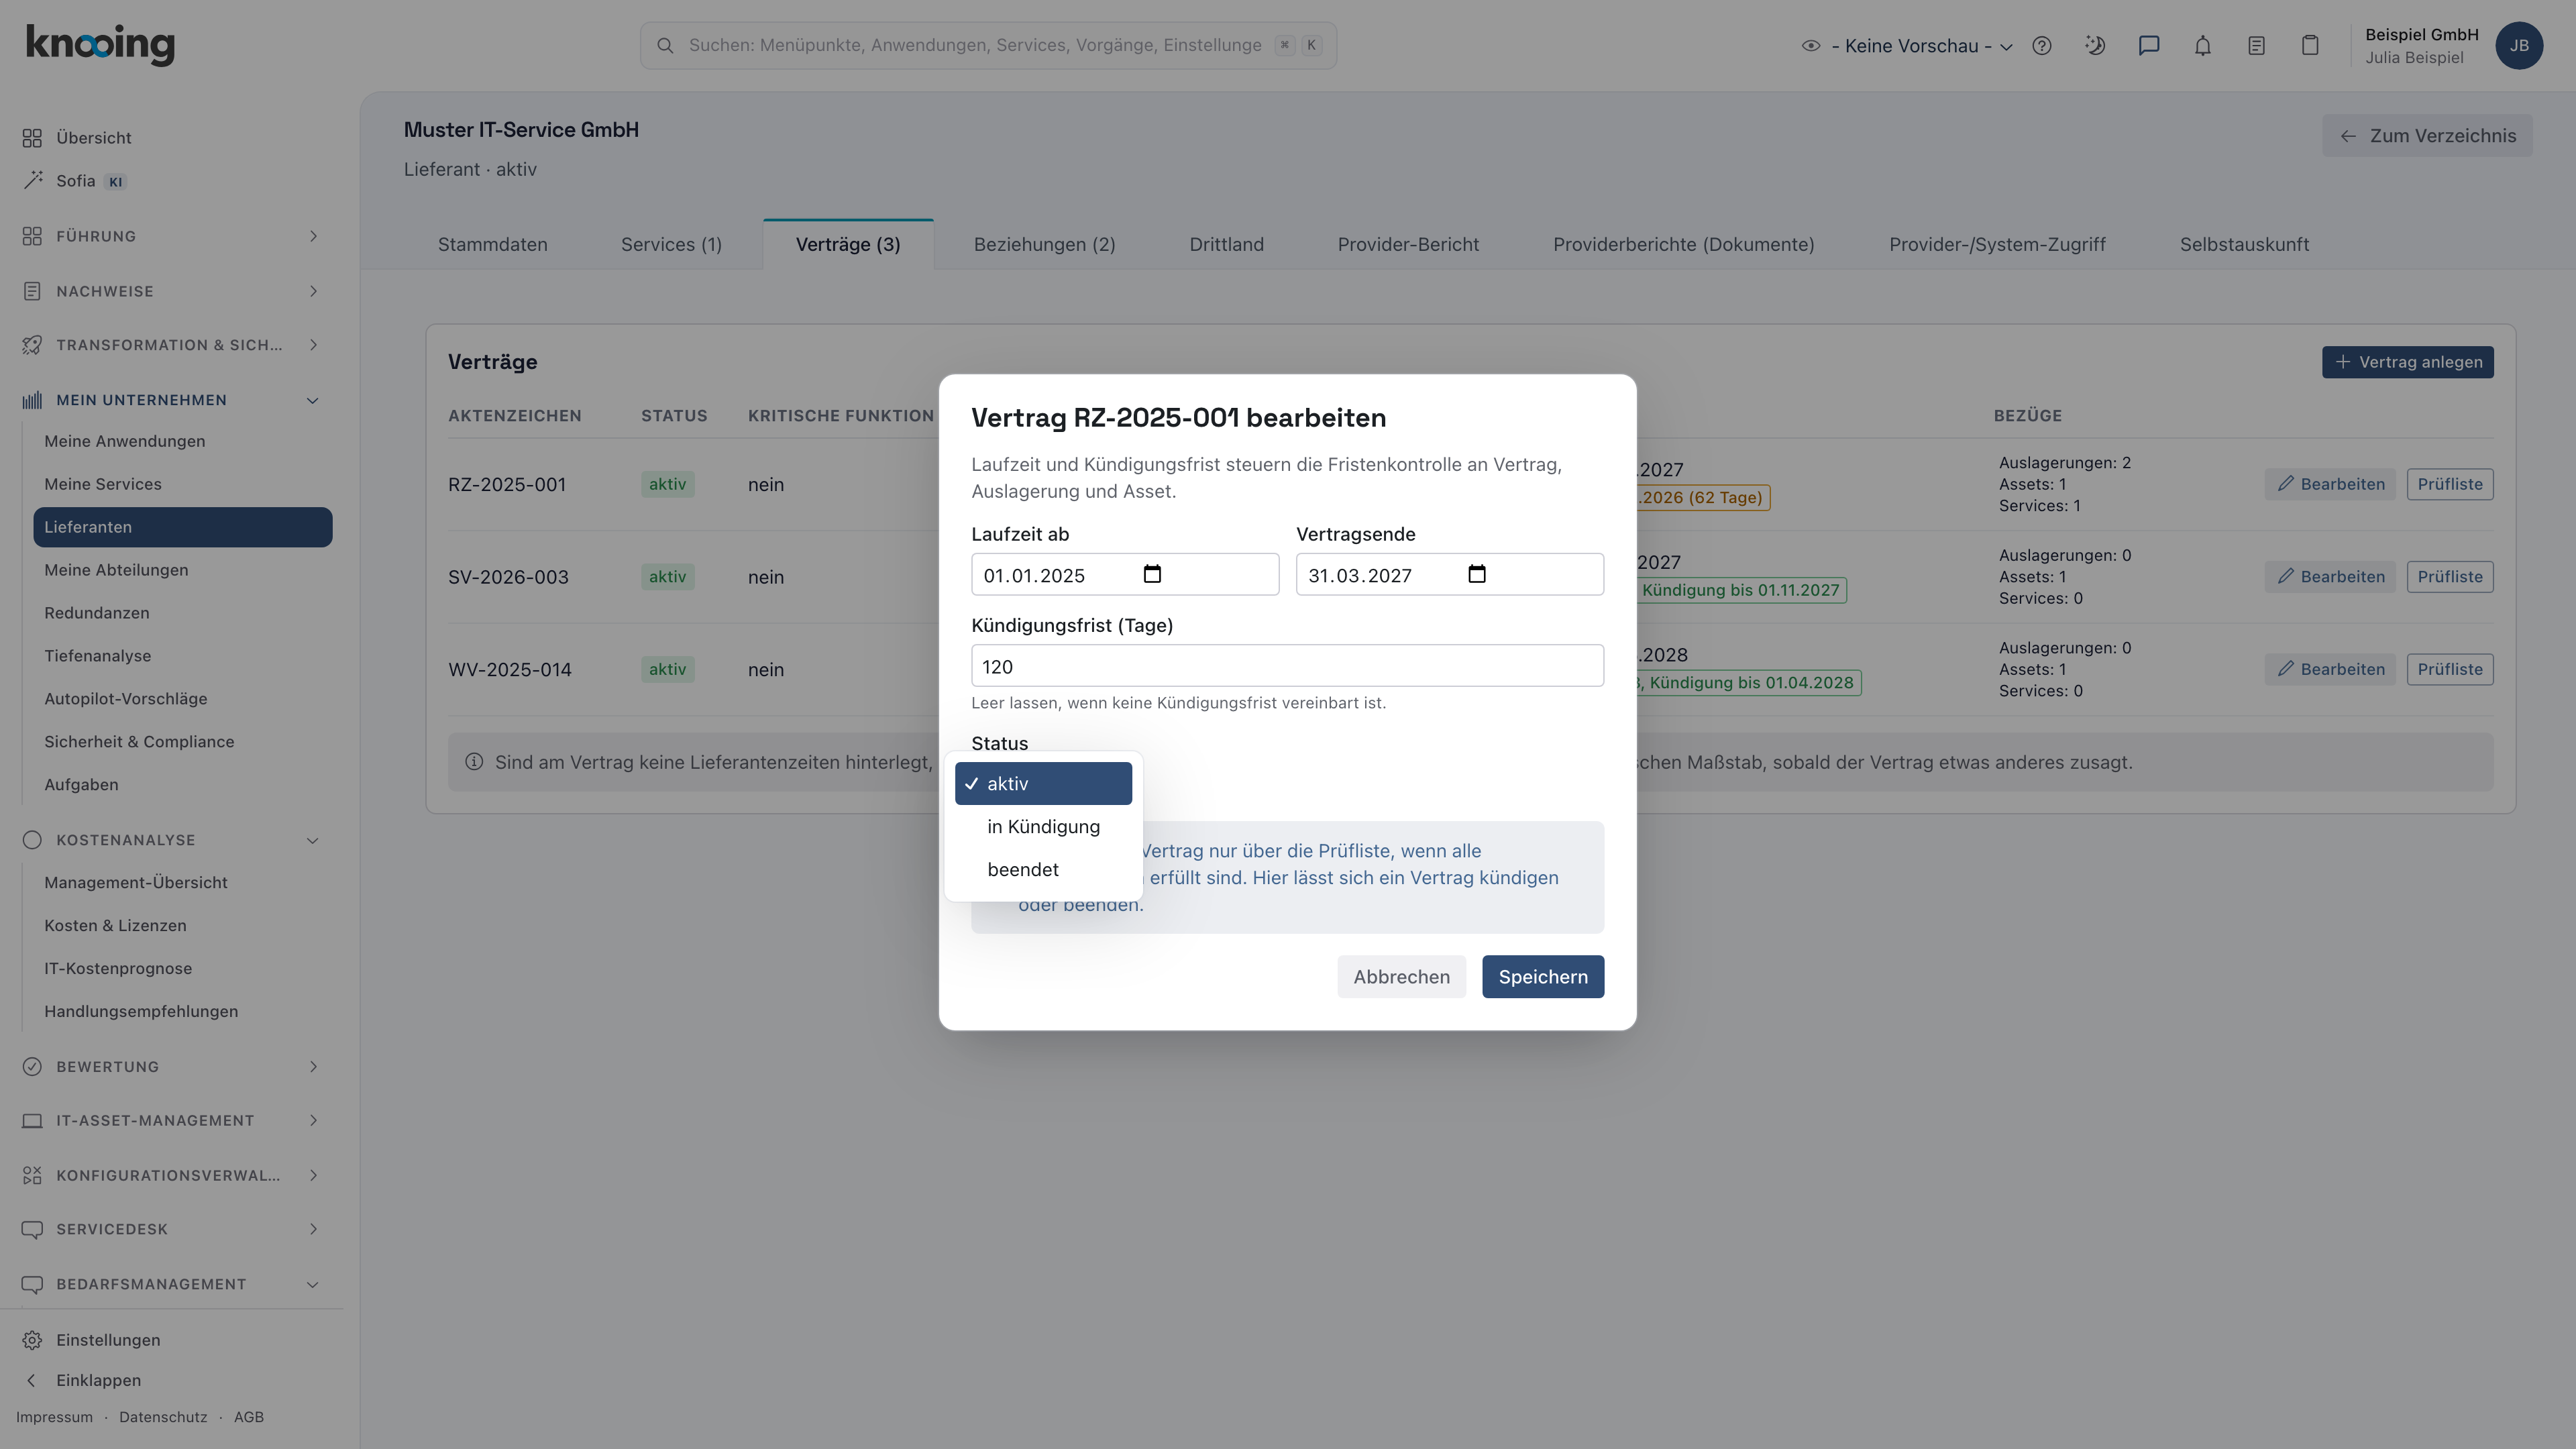This screenshot has width=2576, height=1449.
Task: Click the Sofia KI wand icon
Action: pyautogui.click(x=32, y=181)
